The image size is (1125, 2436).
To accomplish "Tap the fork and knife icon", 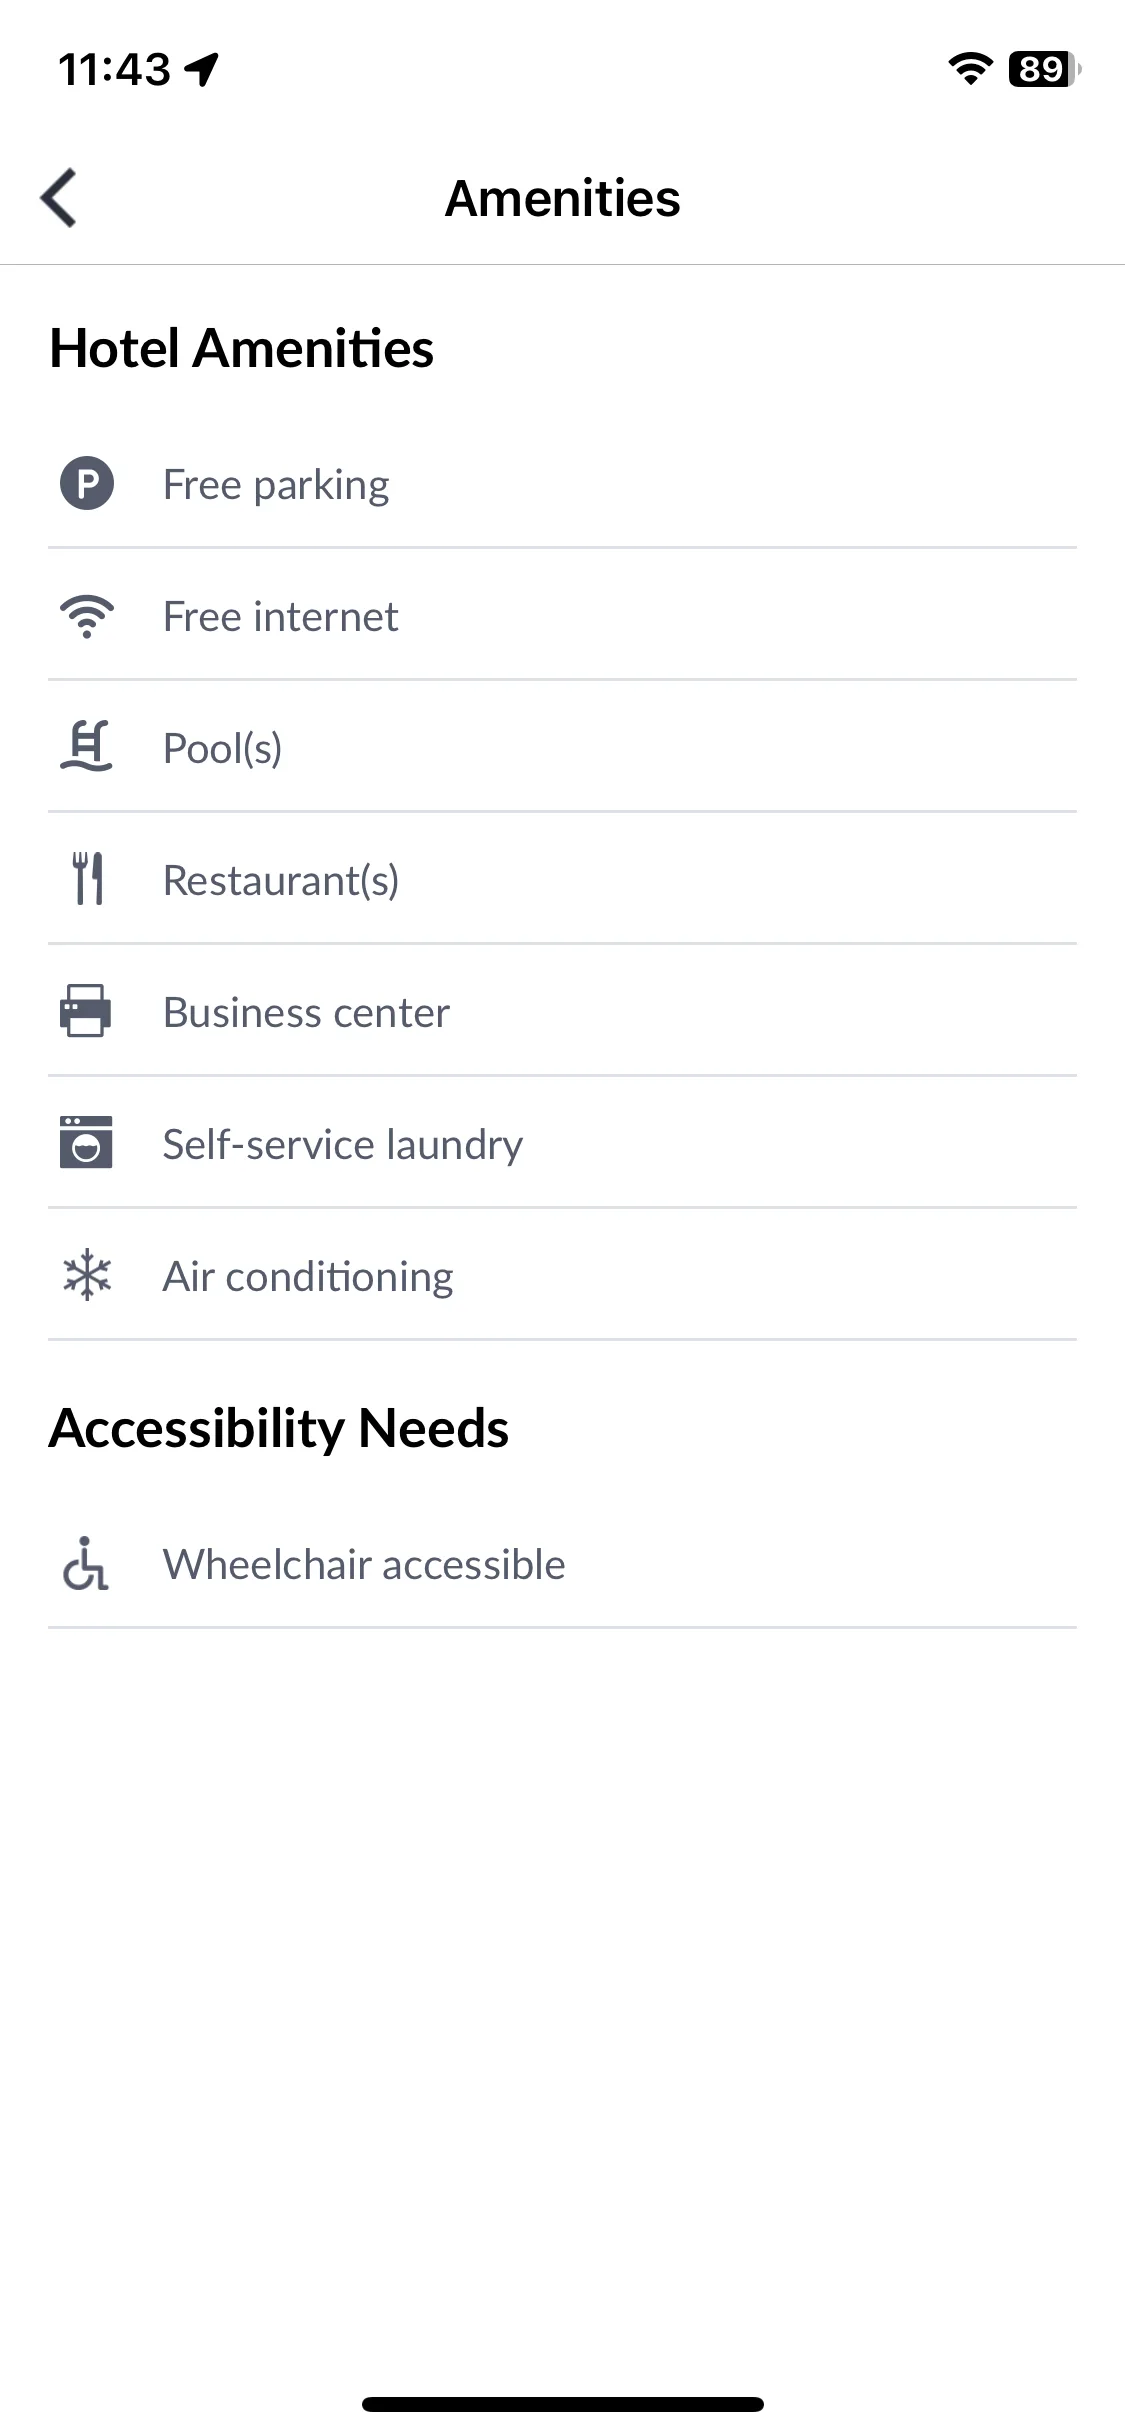I will [88, 879].
